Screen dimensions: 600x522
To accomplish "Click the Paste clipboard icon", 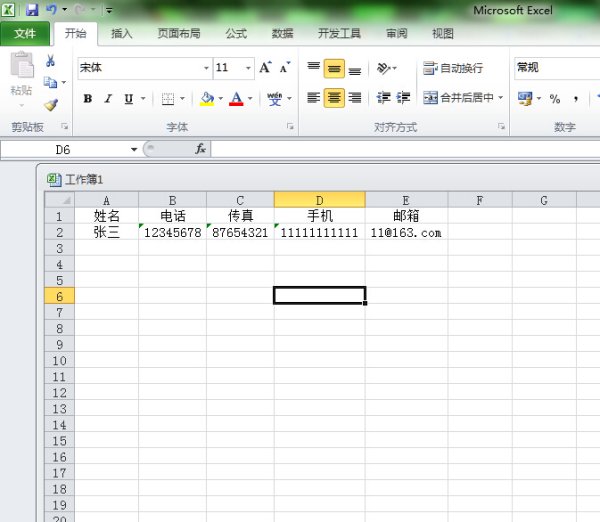I will (21, 64).
